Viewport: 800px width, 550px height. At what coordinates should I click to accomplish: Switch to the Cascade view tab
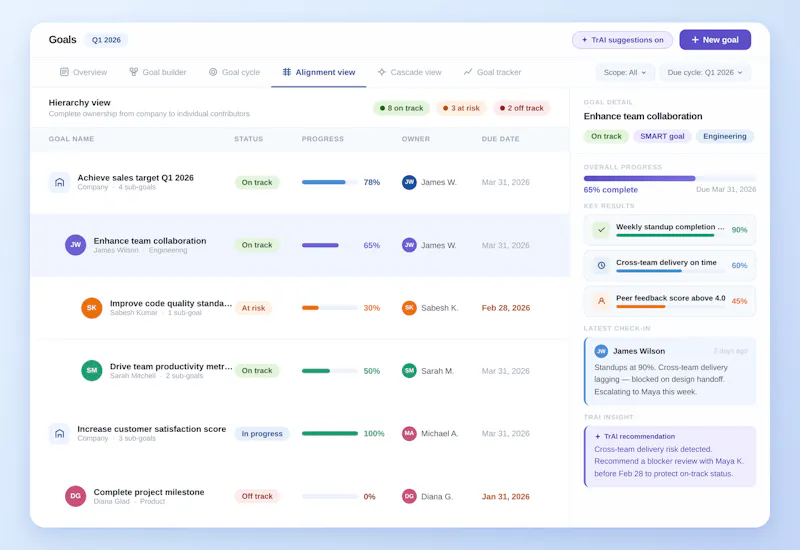[x=410, y=72]
